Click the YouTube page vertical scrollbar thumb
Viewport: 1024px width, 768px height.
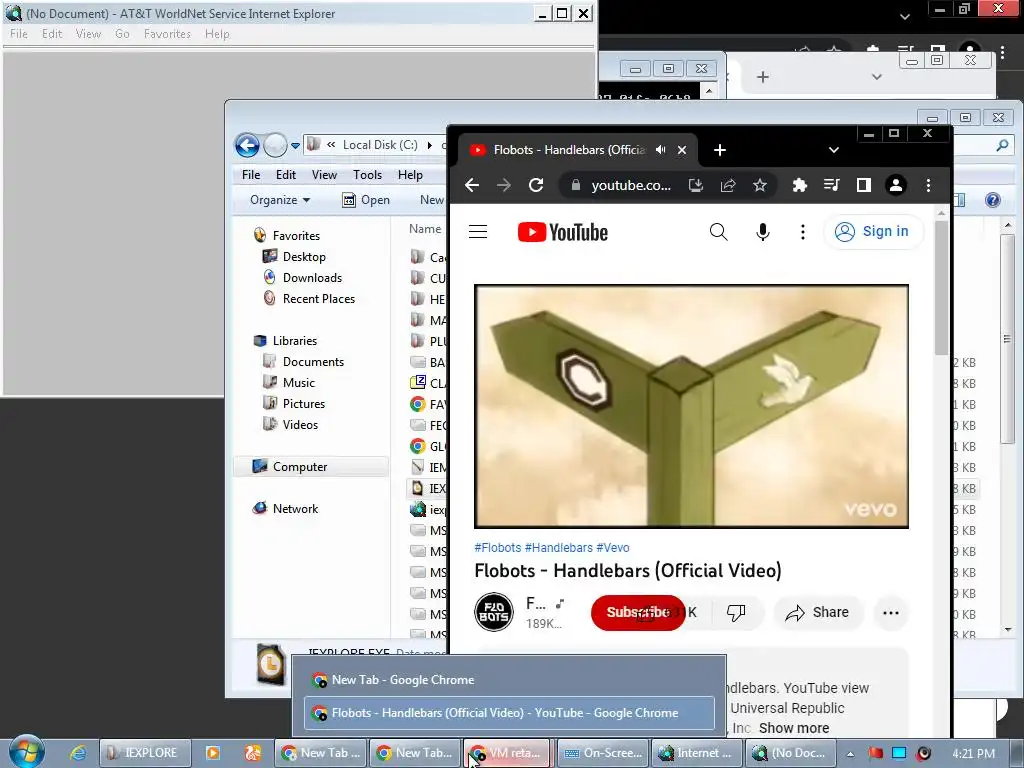click(941, 287)
